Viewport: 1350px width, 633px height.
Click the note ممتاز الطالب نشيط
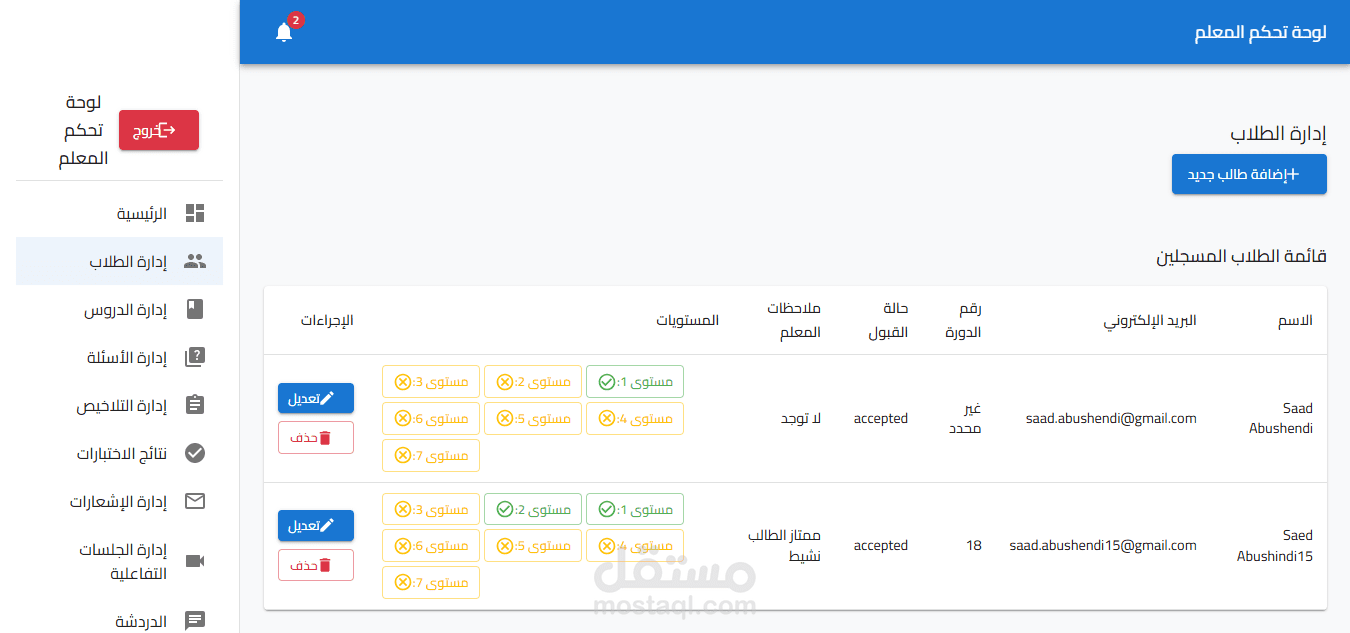(784, 545)
